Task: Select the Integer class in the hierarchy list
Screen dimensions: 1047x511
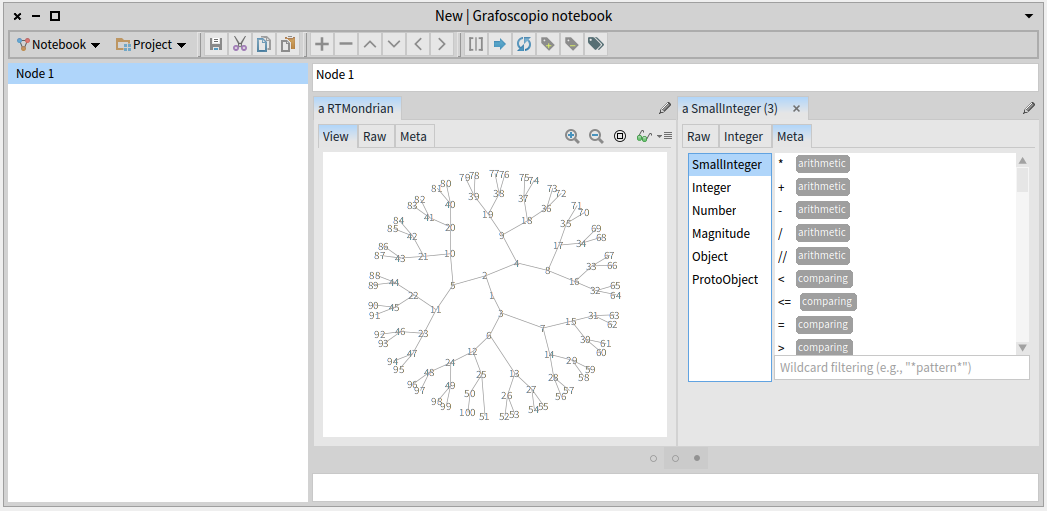Action: (730, 188)
